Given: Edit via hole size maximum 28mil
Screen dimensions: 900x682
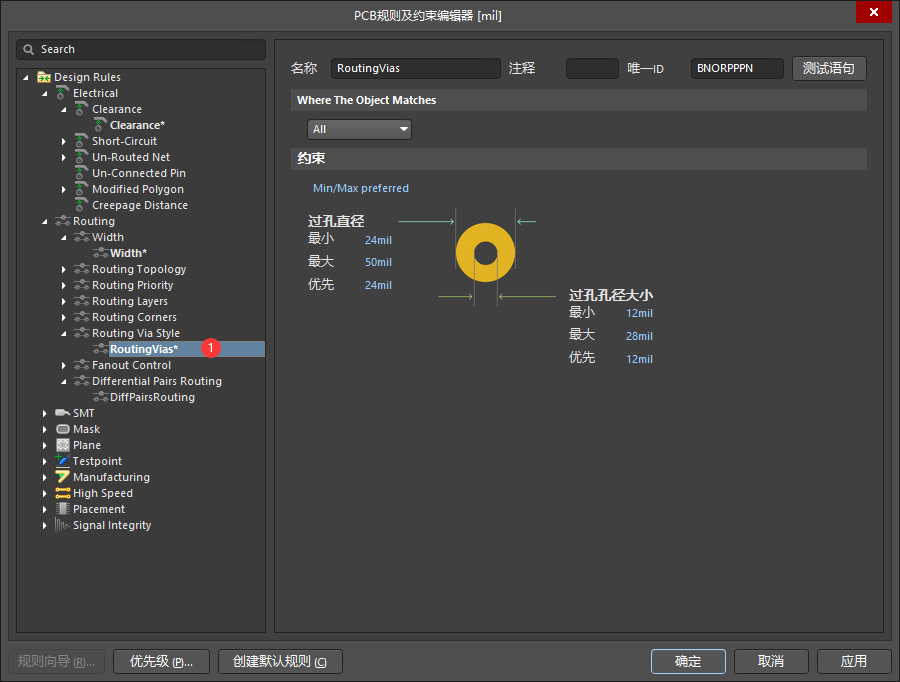Looking at the screenshot, I should 639,336.
